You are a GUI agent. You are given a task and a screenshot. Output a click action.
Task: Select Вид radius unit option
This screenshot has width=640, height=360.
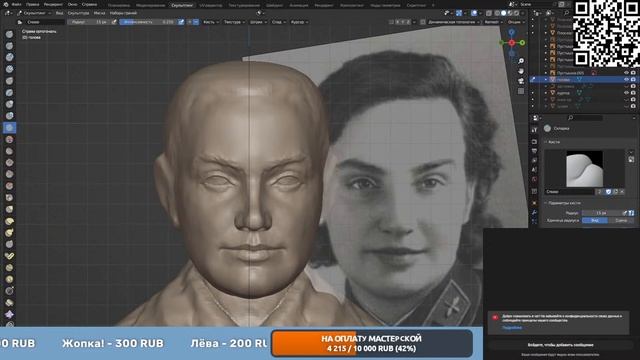click(x=595, y=220)
